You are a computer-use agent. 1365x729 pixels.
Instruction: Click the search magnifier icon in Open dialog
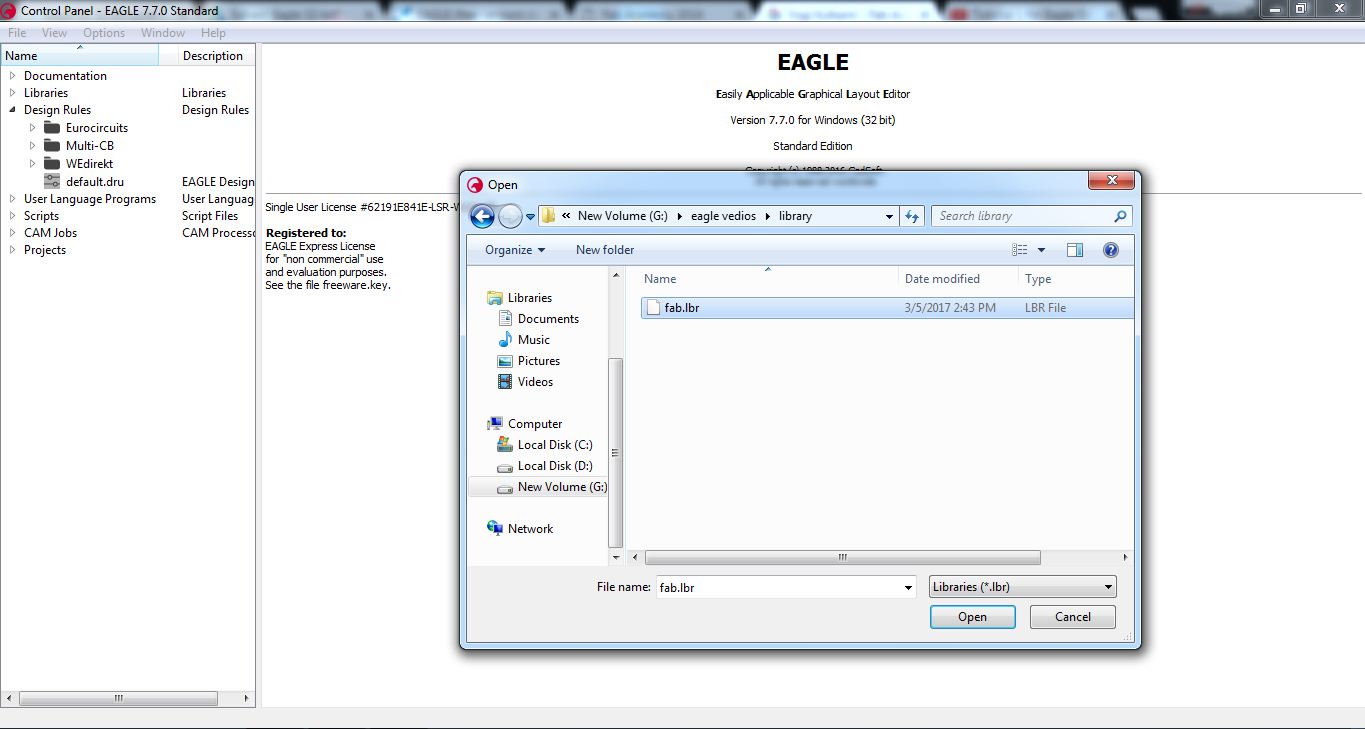[1120, 216]
